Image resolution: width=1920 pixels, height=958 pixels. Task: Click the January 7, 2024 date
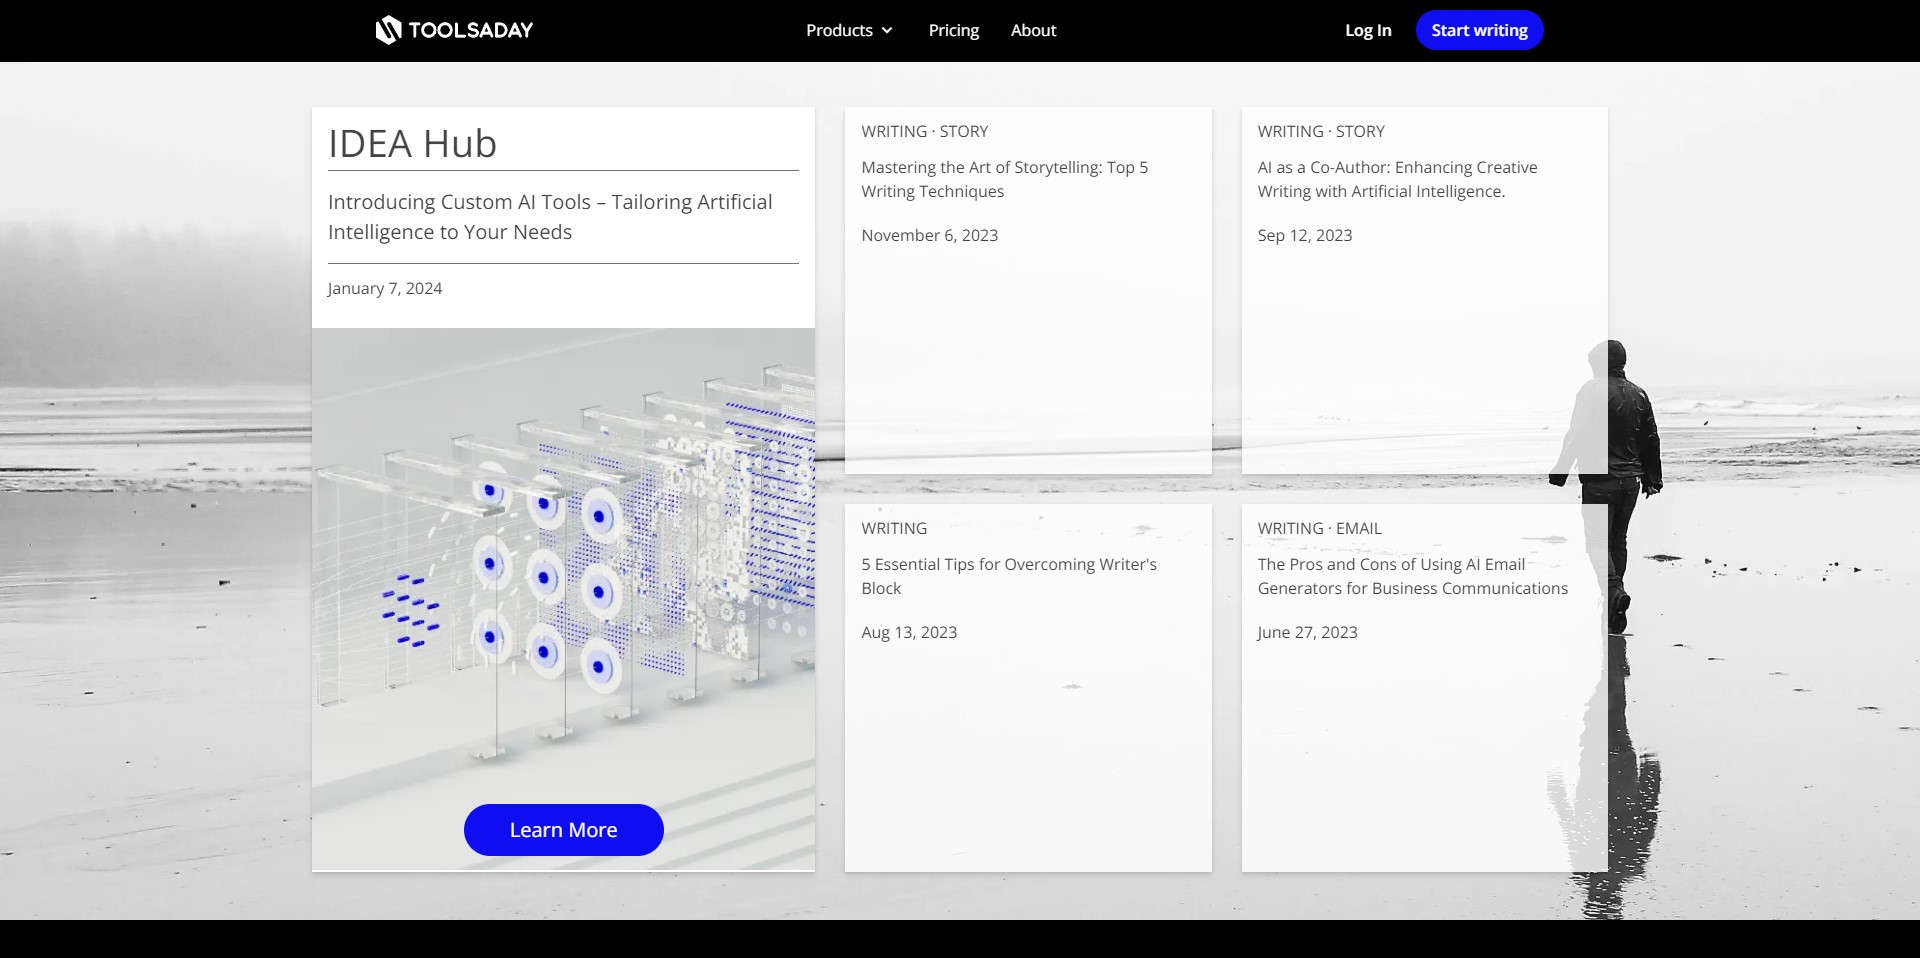[x=385, y=288]
